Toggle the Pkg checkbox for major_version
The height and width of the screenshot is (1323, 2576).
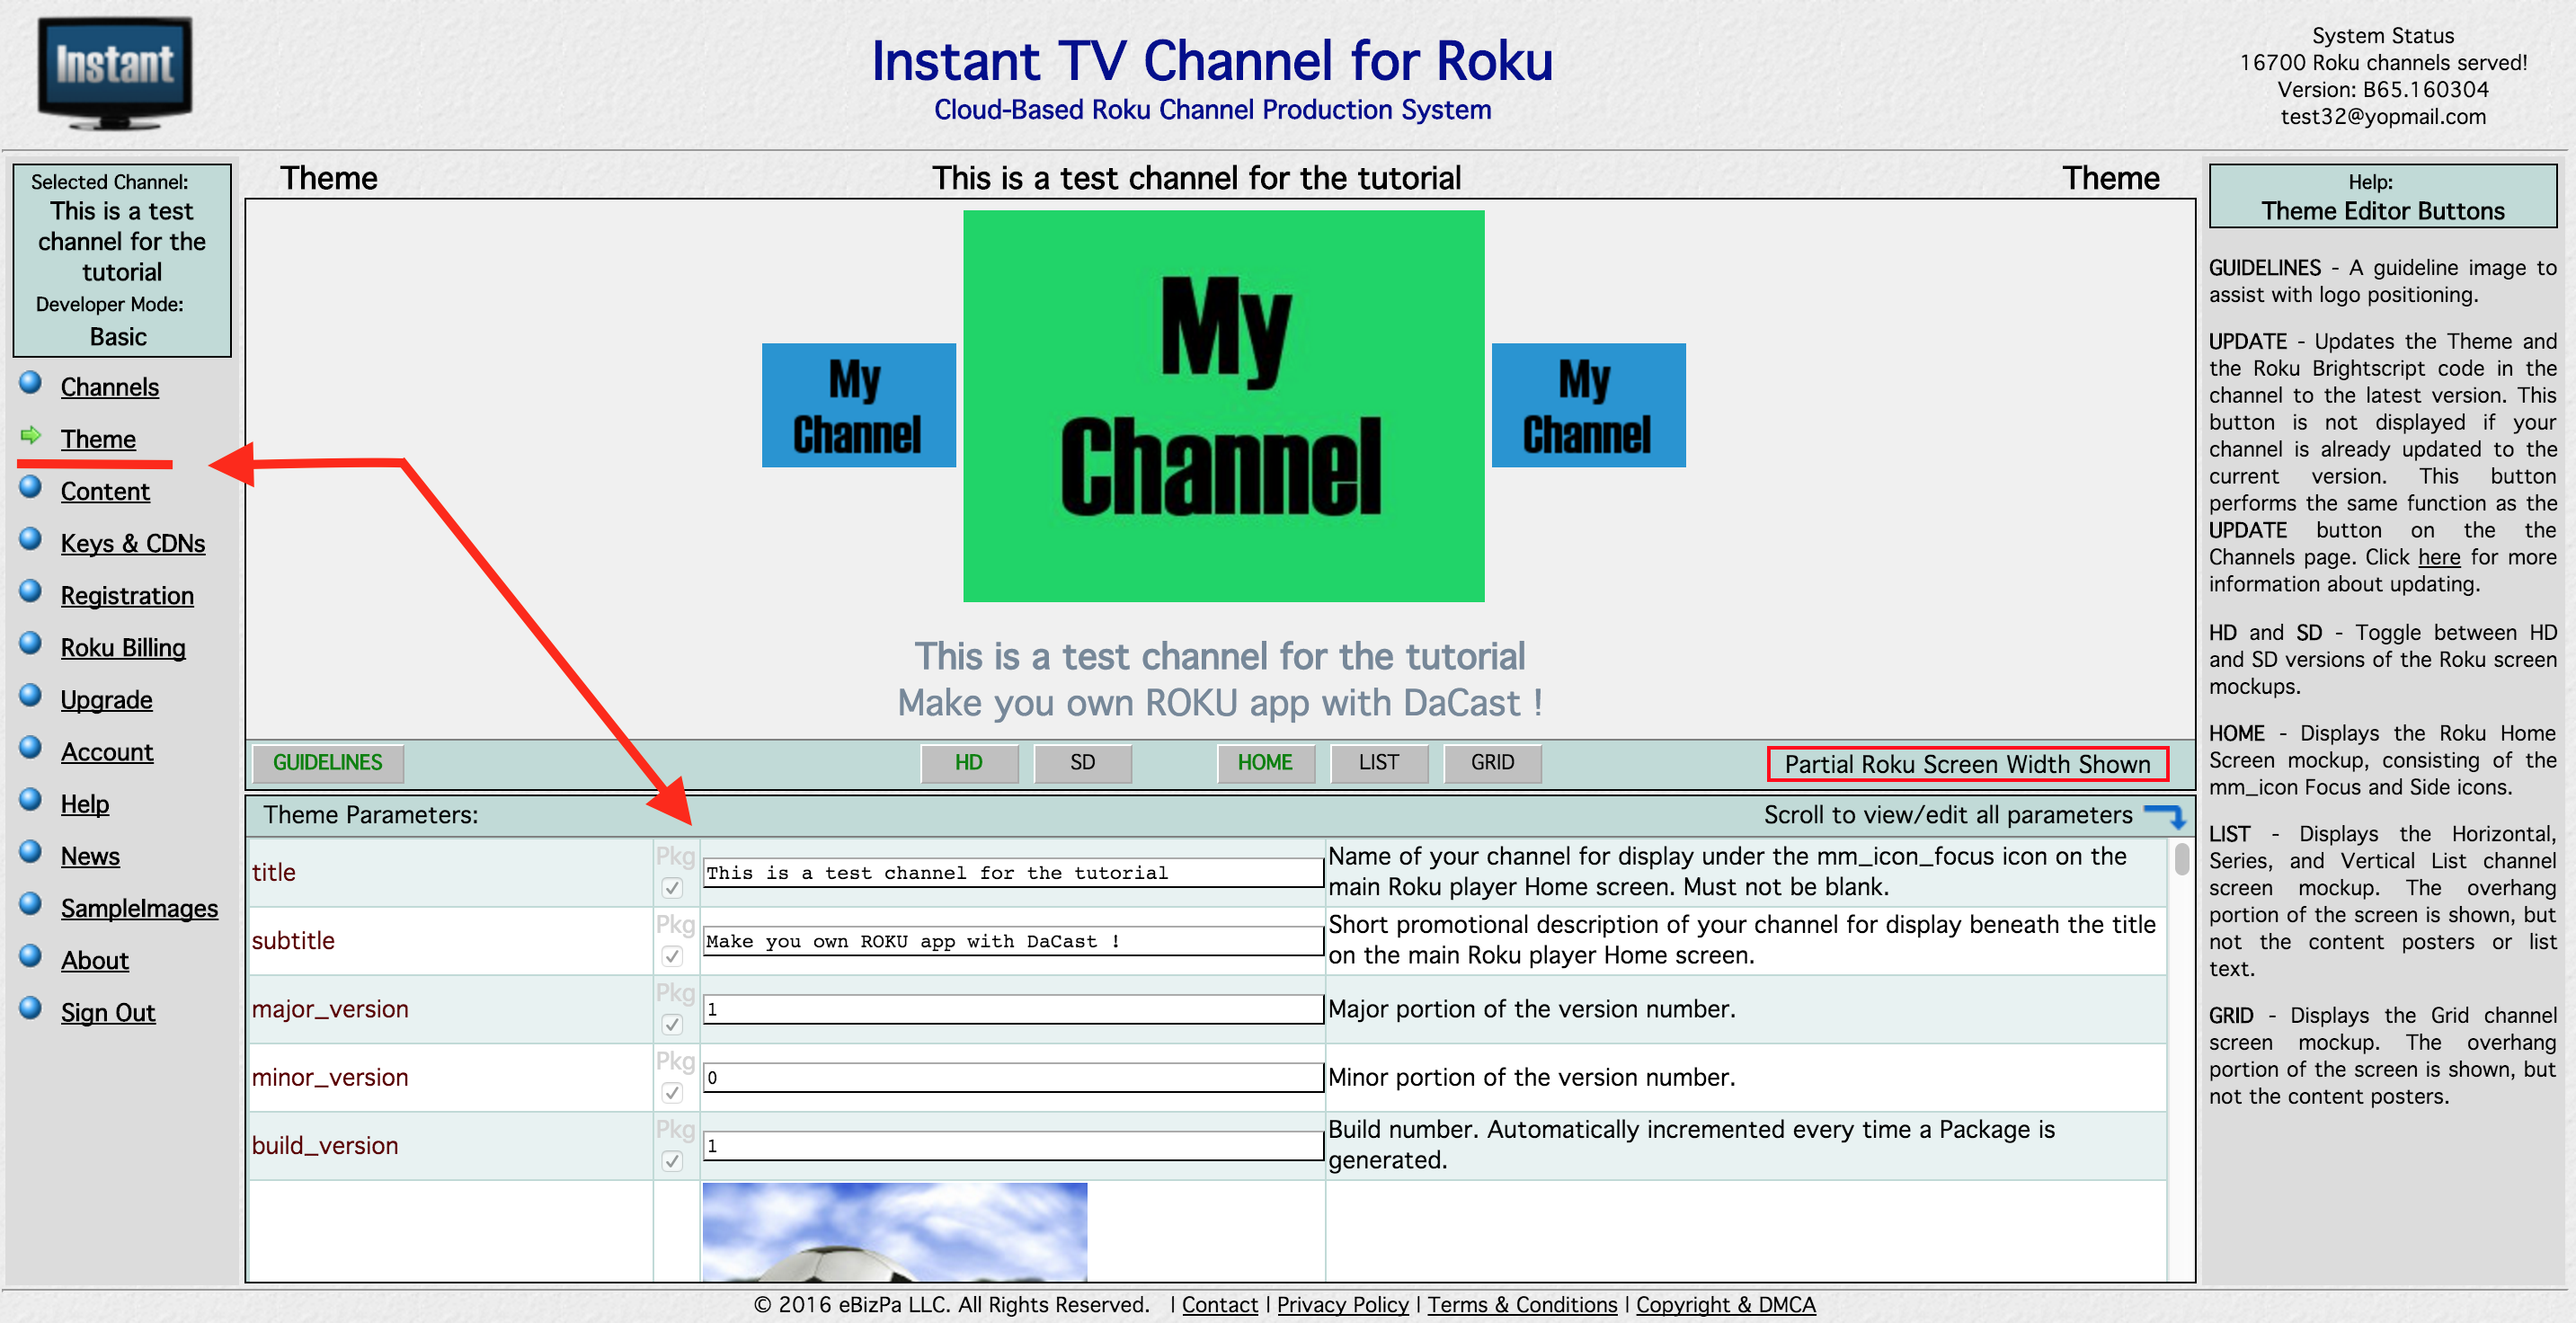672,1024
